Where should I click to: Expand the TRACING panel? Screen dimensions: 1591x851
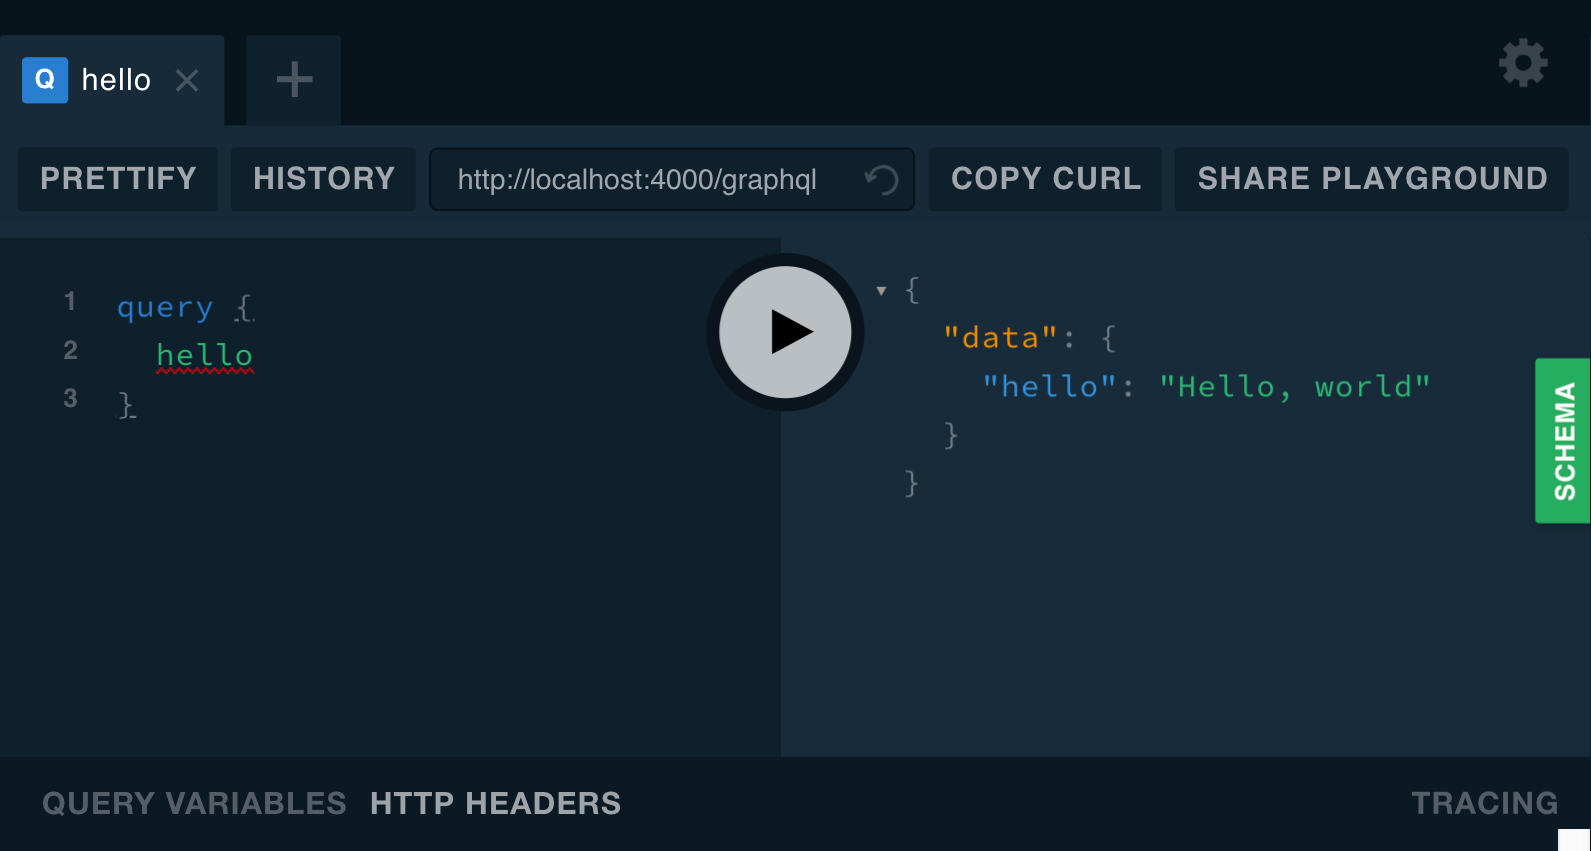point(1484,803)
